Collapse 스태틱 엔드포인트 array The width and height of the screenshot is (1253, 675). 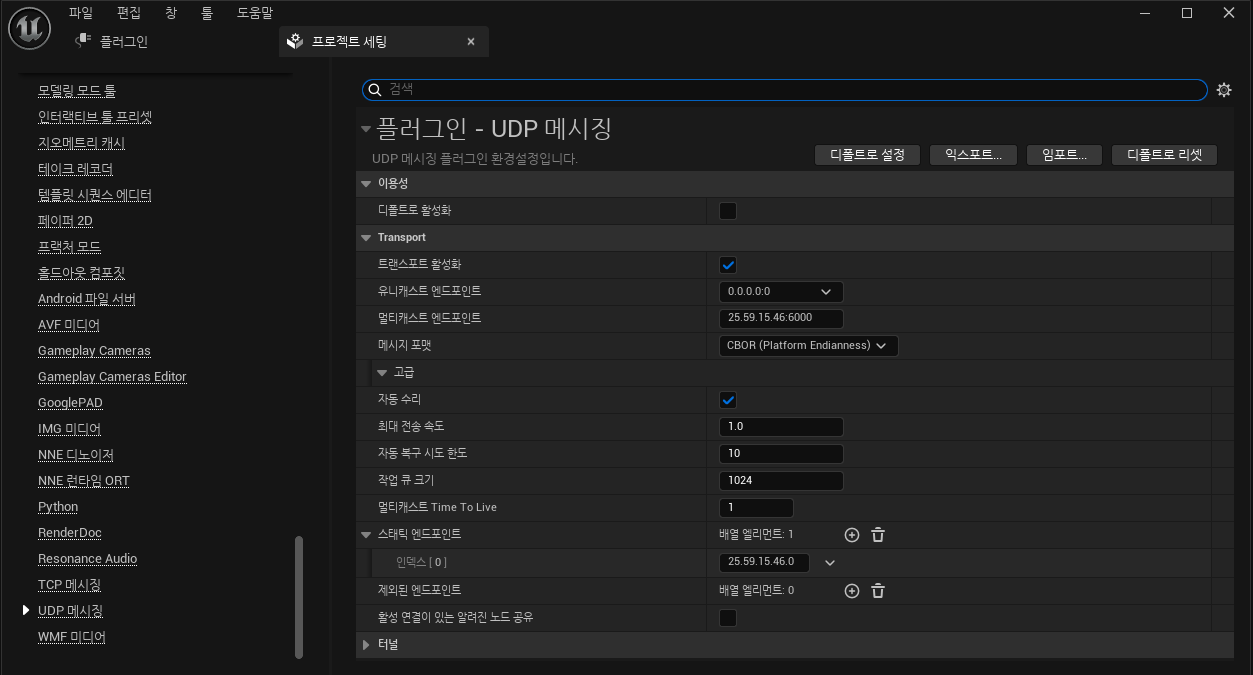click(x=366, y=535)
